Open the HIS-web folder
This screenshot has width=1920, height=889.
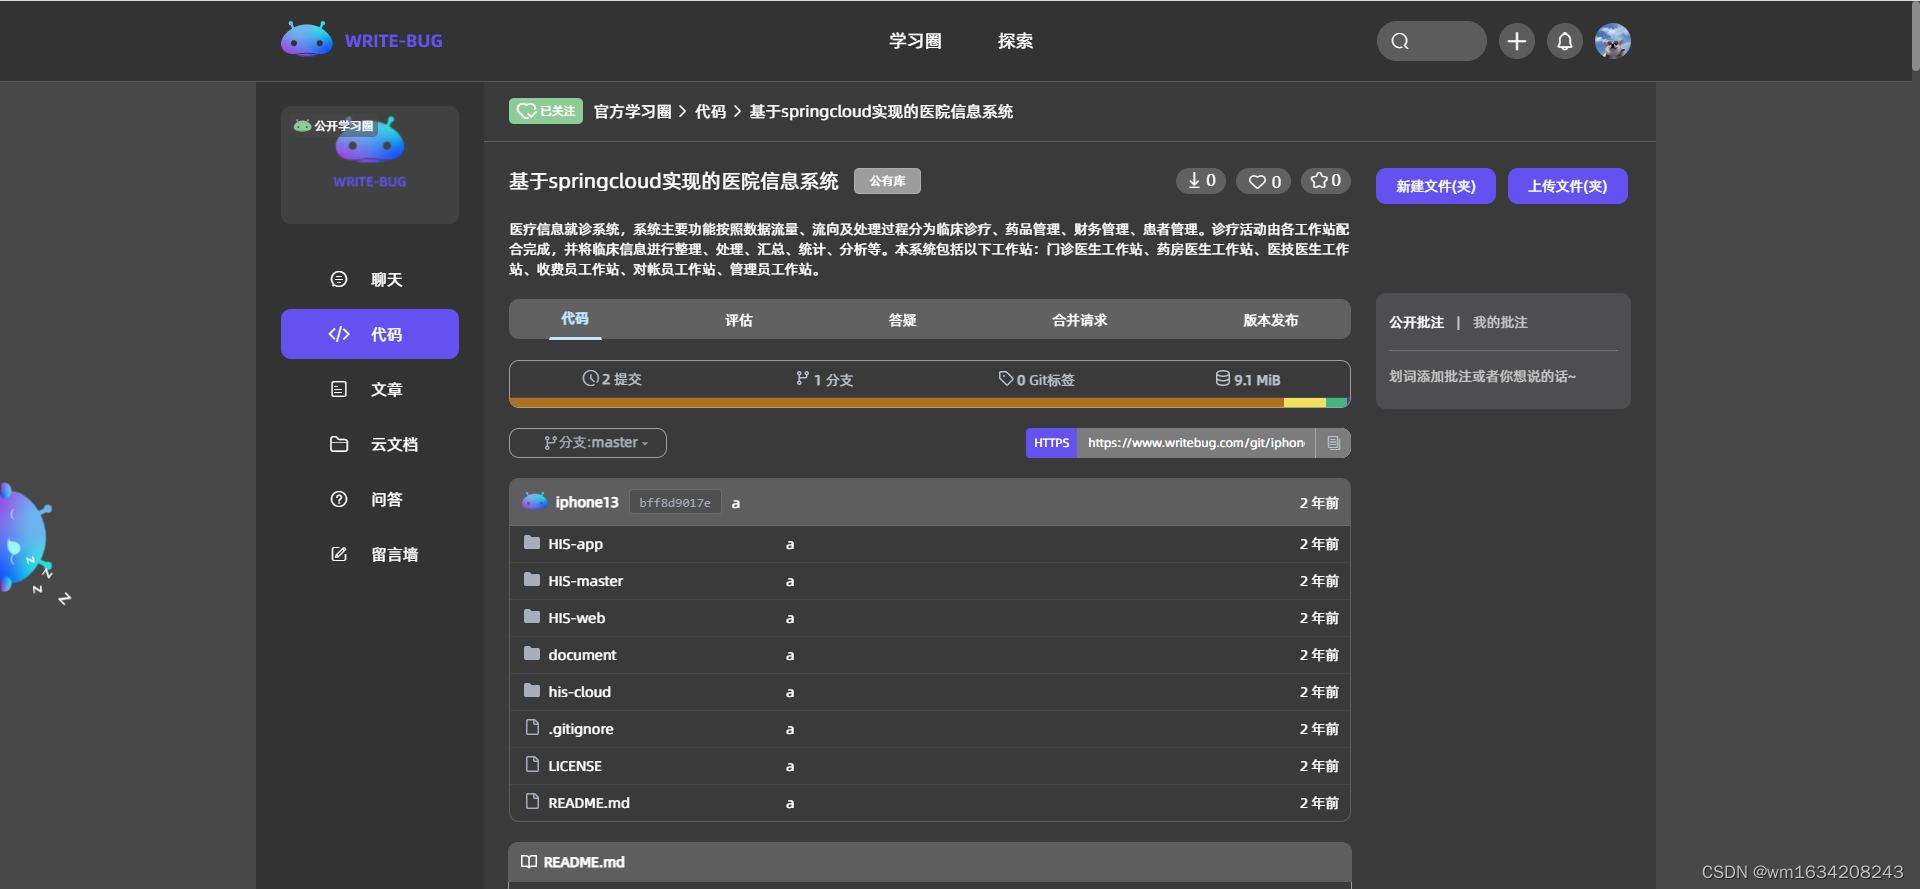pos(576,618)
